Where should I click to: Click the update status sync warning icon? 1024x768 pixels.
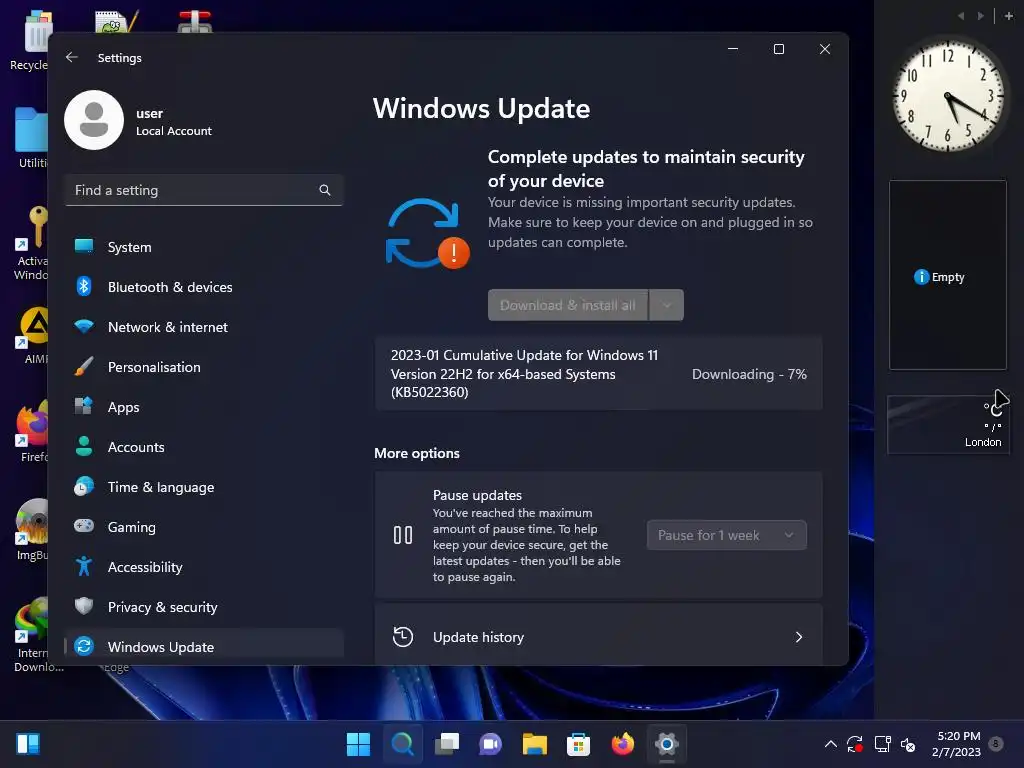click(428, 233)
